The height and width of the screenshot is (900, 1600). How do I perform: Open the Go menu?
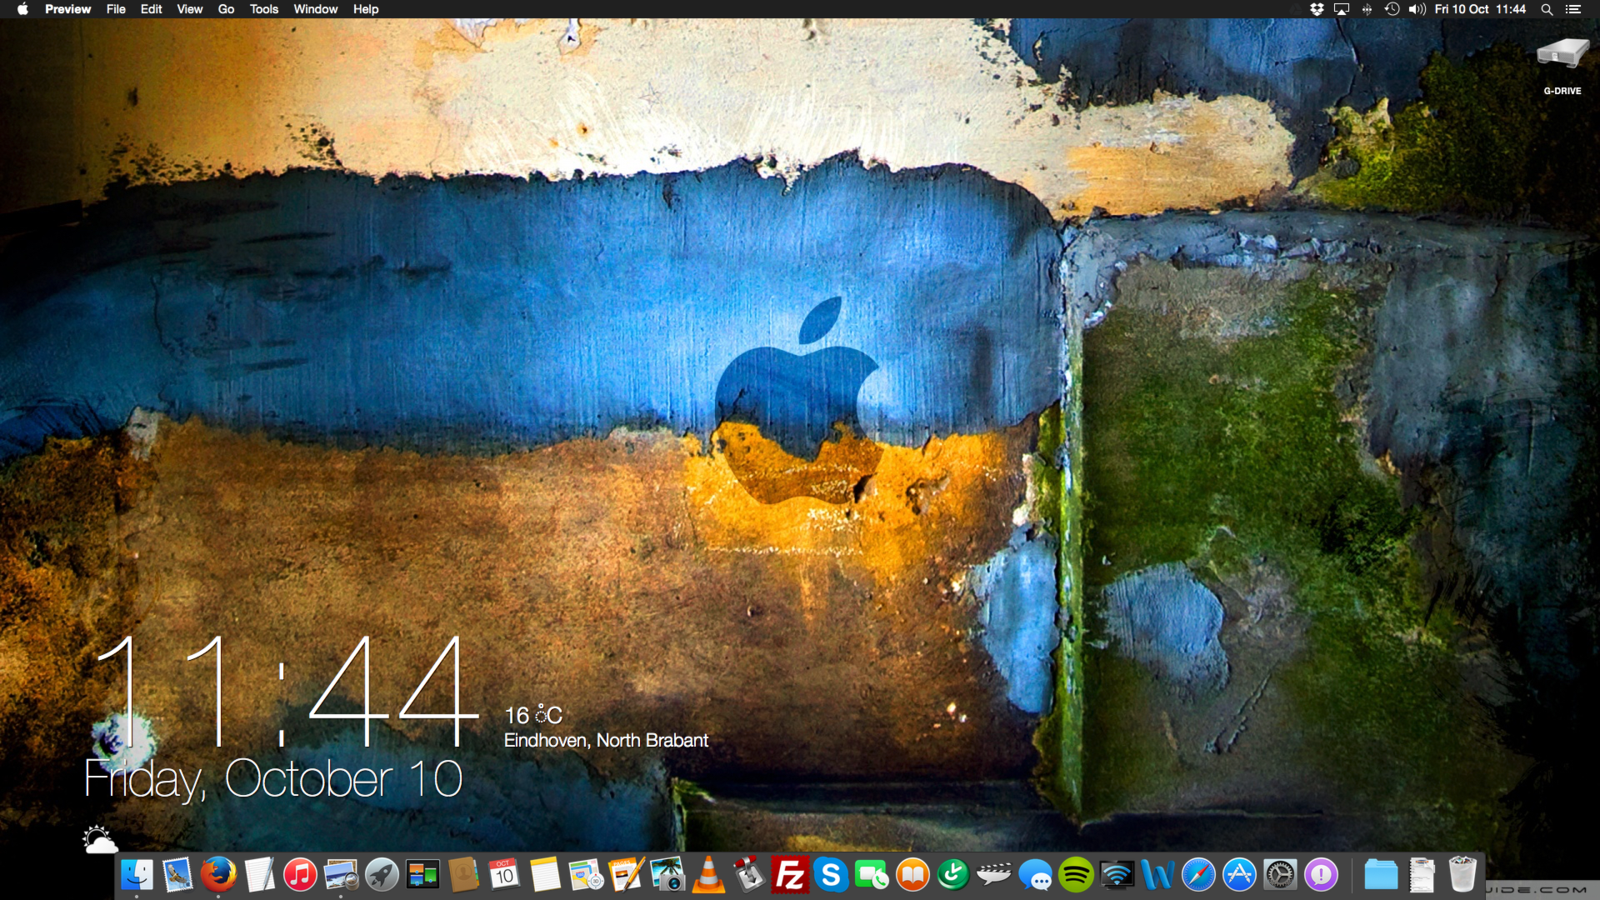click(226, 9)
